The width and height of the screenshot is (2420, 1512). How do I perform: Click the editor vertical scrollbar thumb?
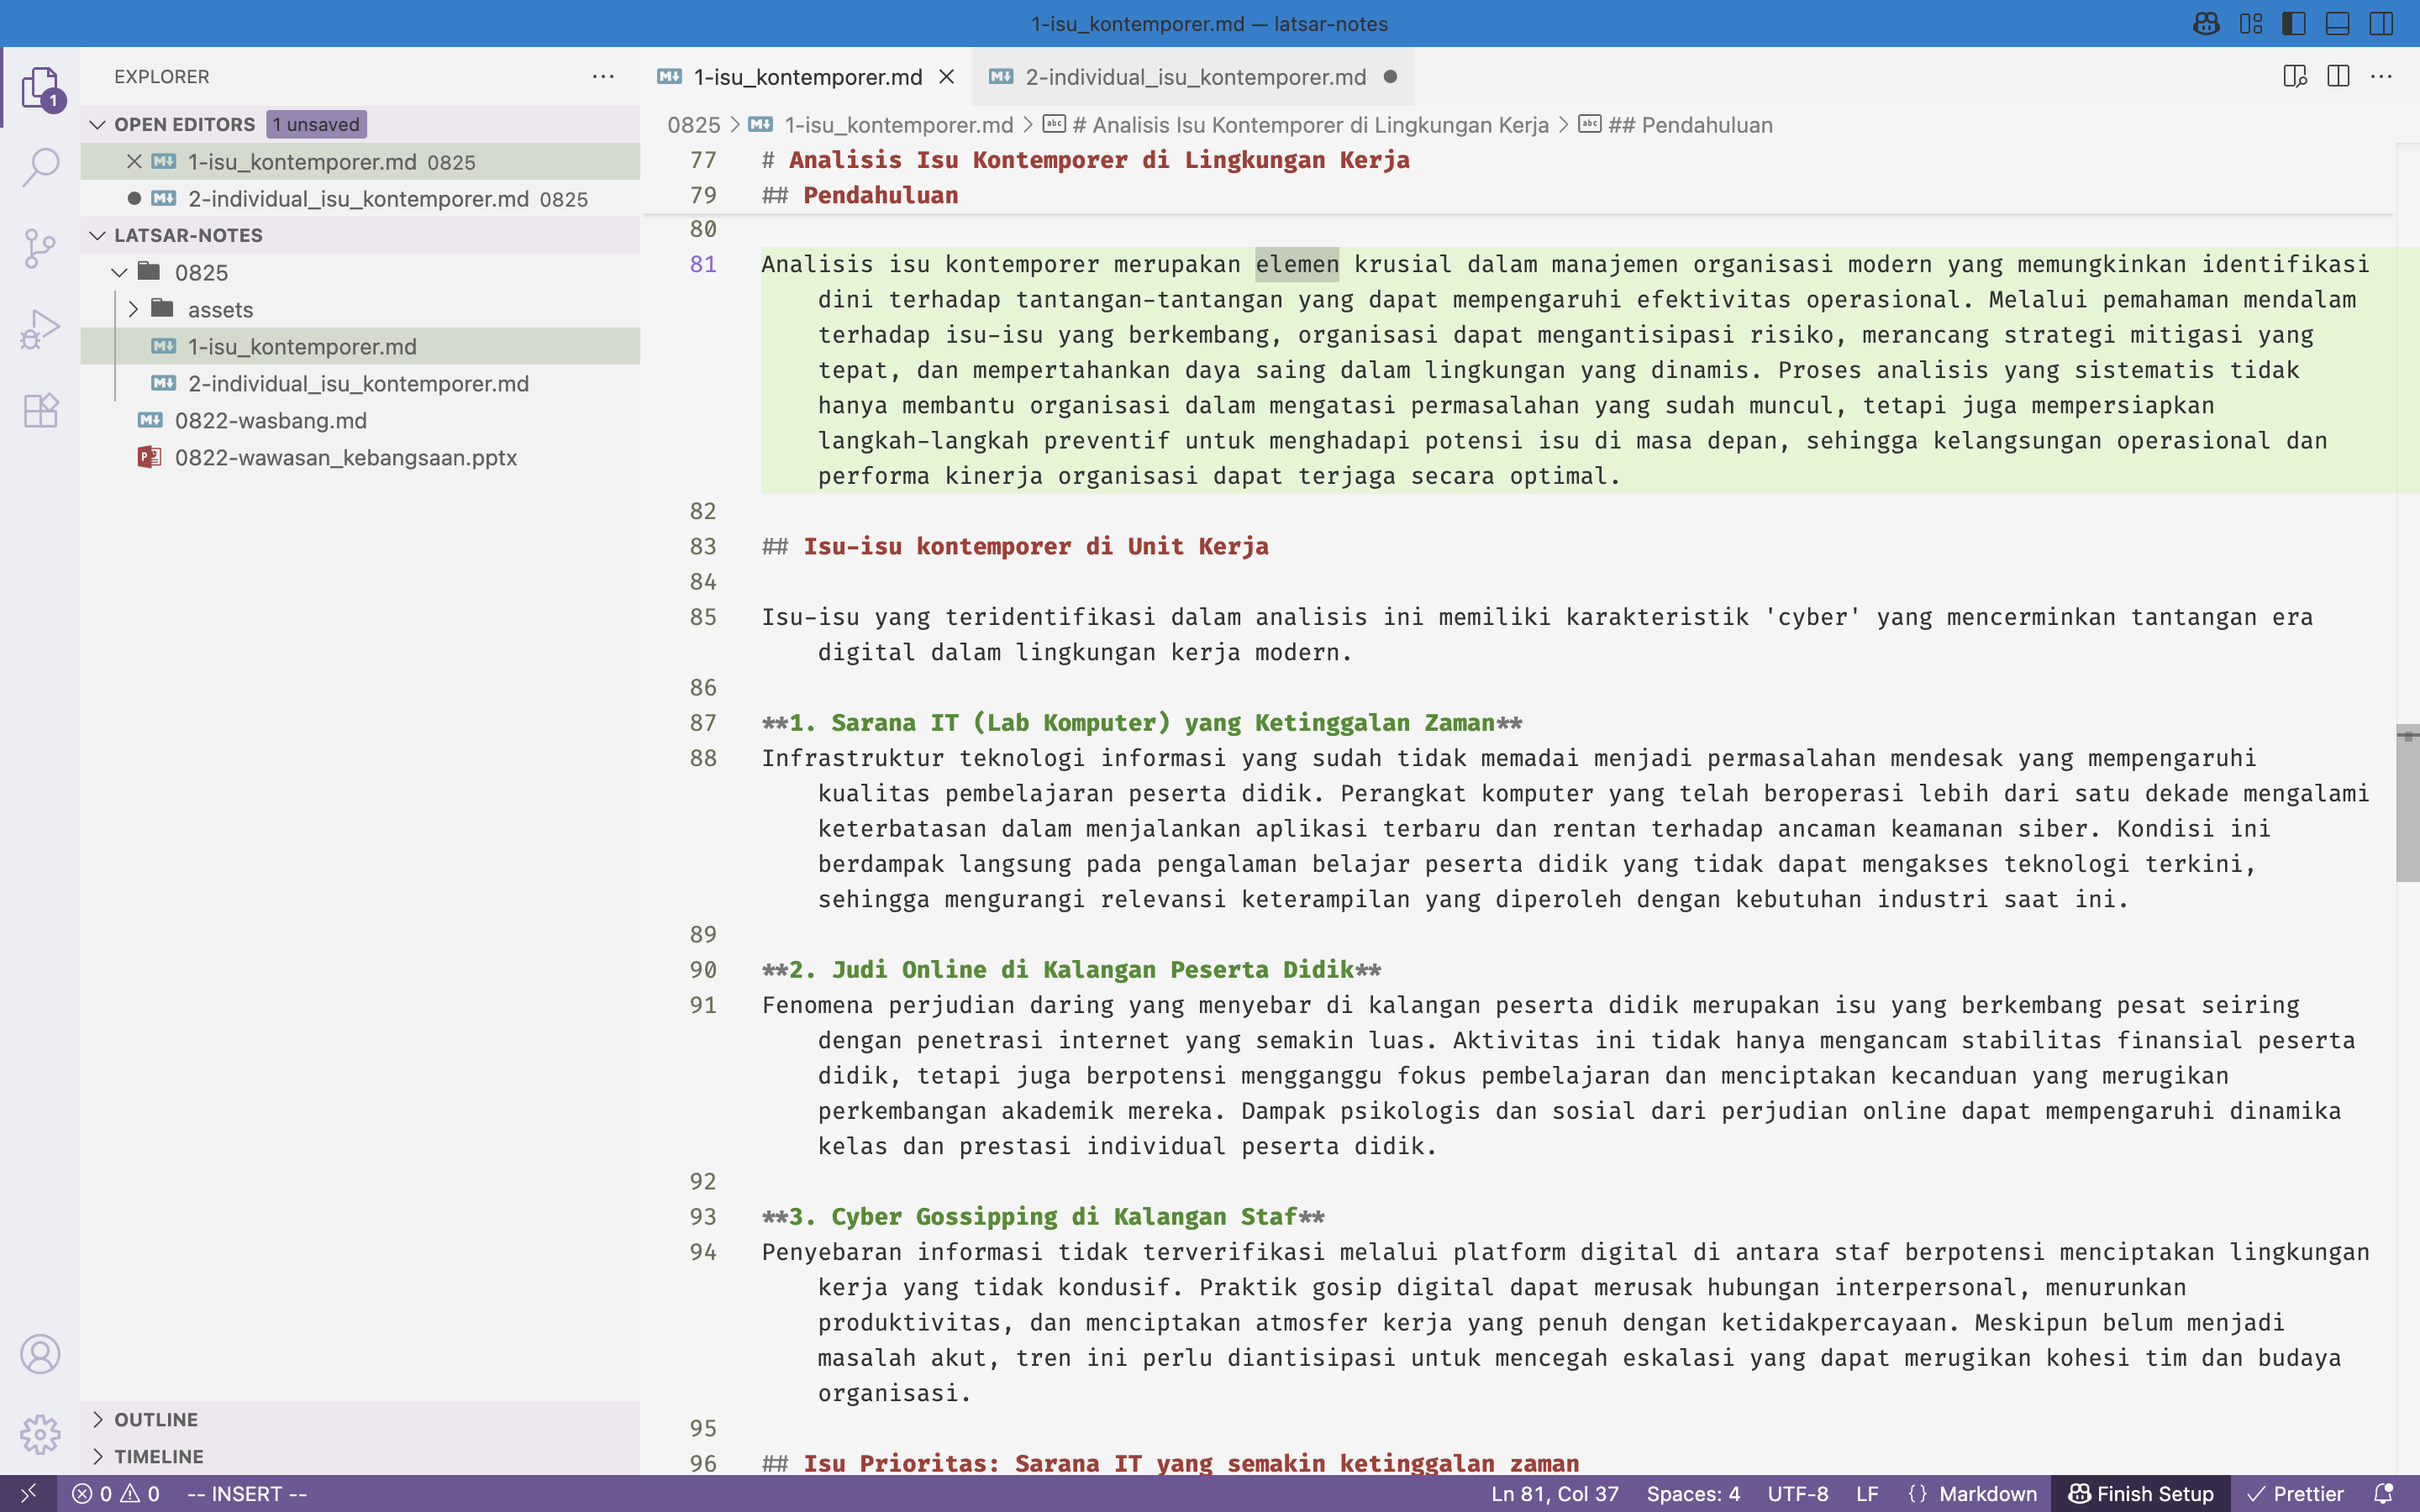click(2407, 803)
